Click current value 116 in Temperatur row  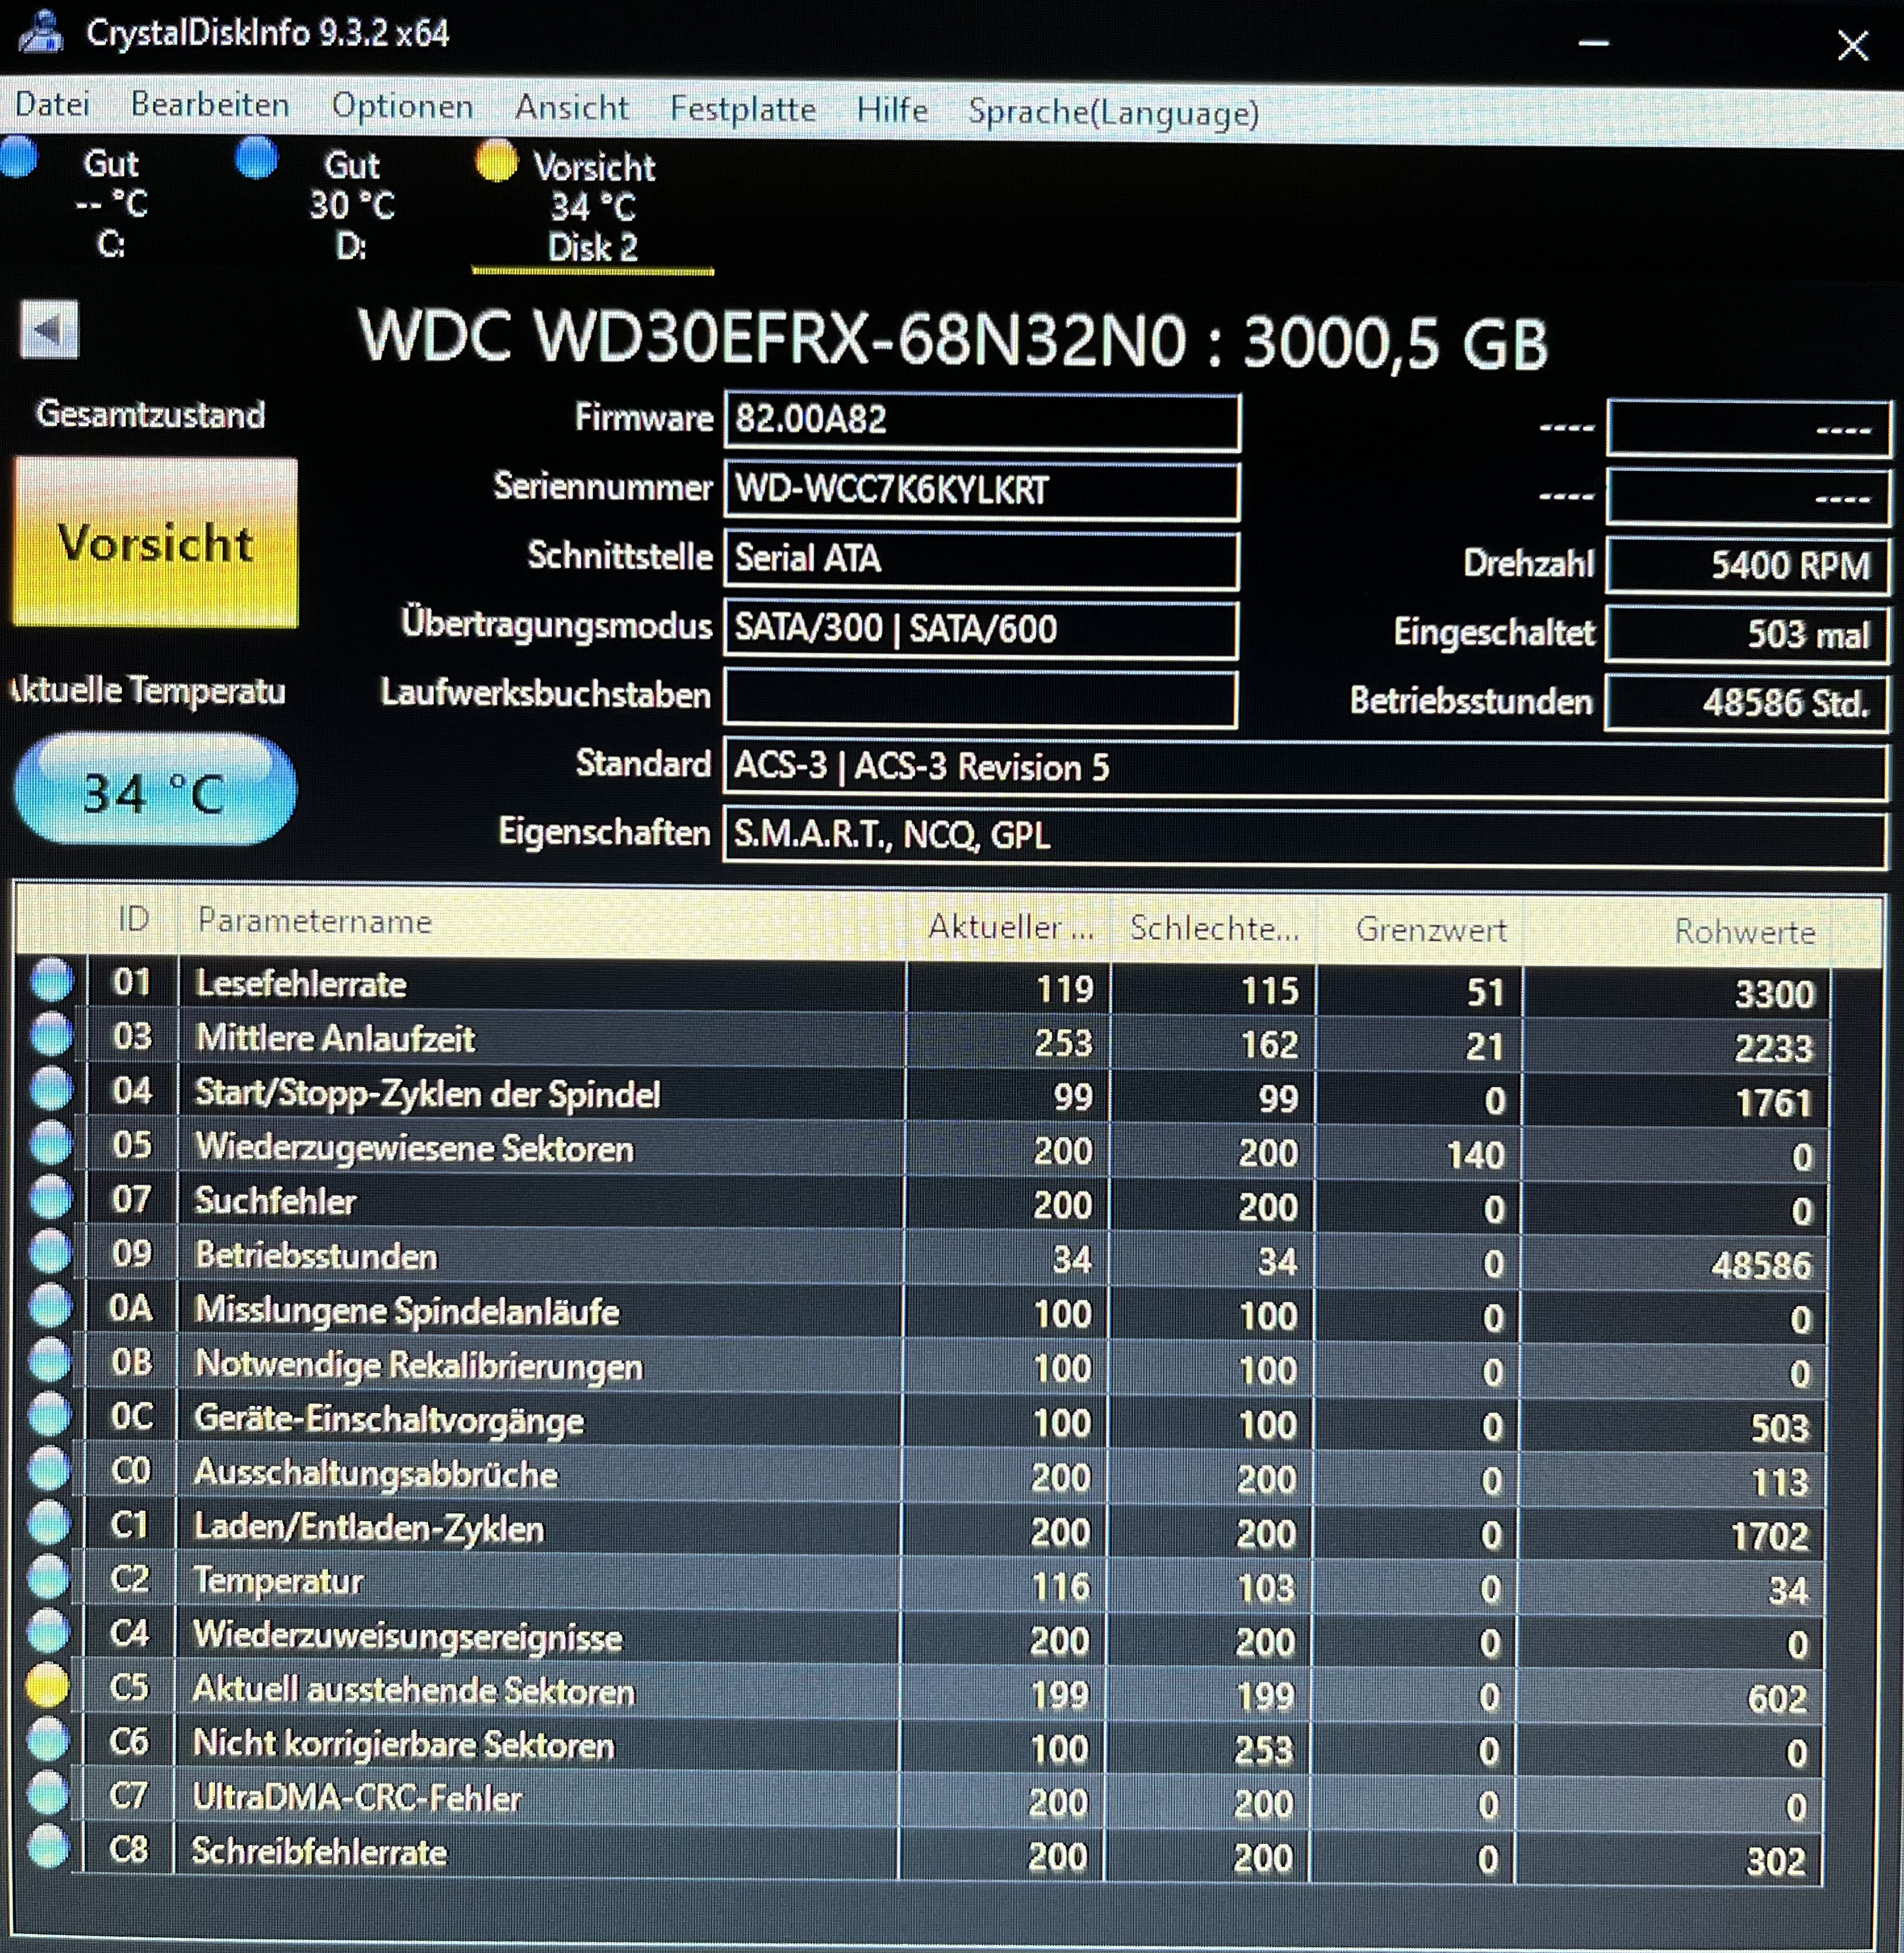coord(1060,1586)
